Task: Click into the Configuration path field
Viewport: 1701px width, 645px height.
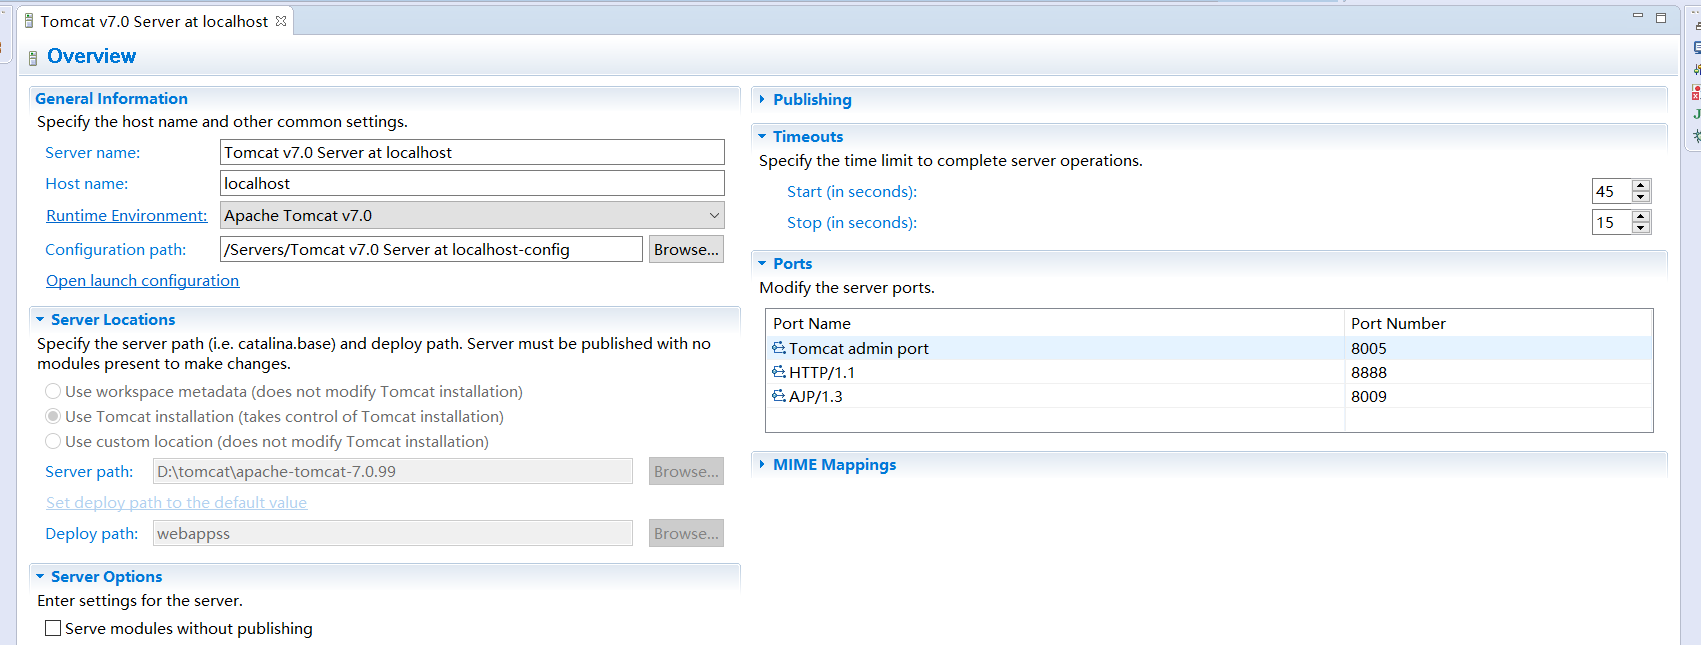Action: point(431,249)
